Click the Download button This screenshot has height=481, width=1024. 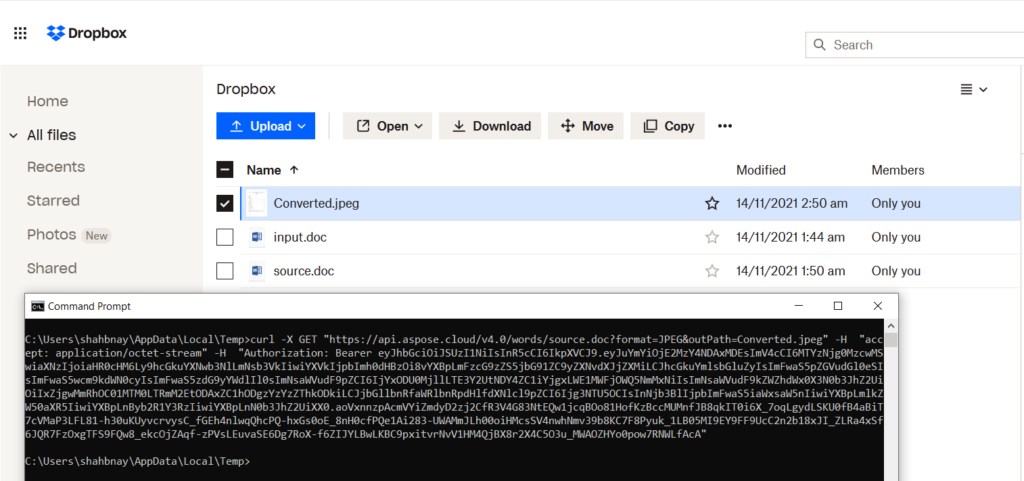point(491,126)
